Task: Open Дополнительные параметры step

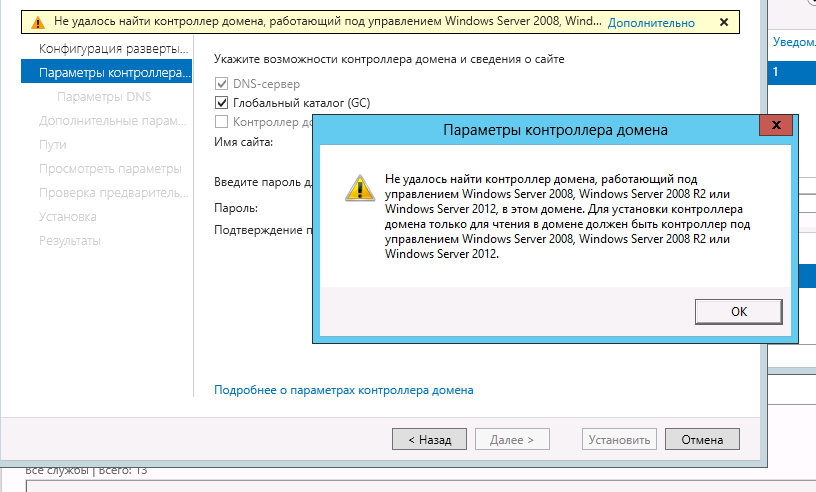Action: [x=112, y=120]
